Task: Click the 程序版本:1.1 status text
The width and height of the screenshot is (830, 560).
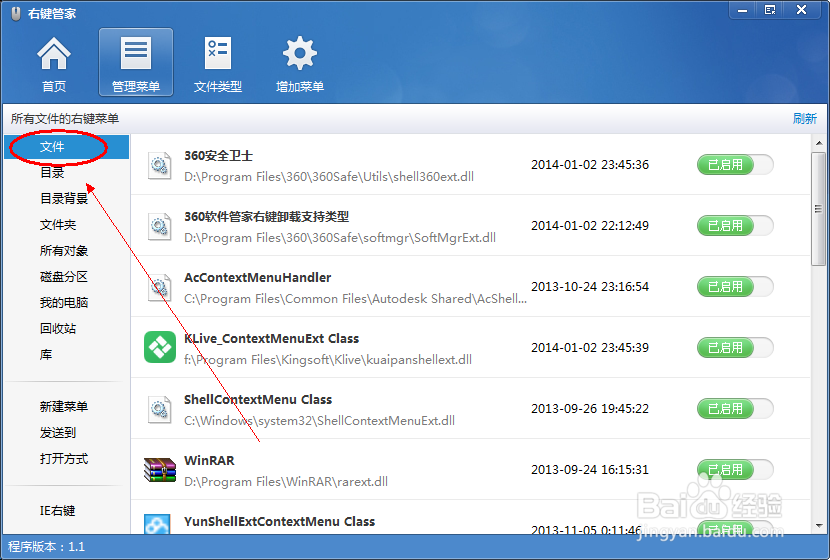Action: click(46, 547)
